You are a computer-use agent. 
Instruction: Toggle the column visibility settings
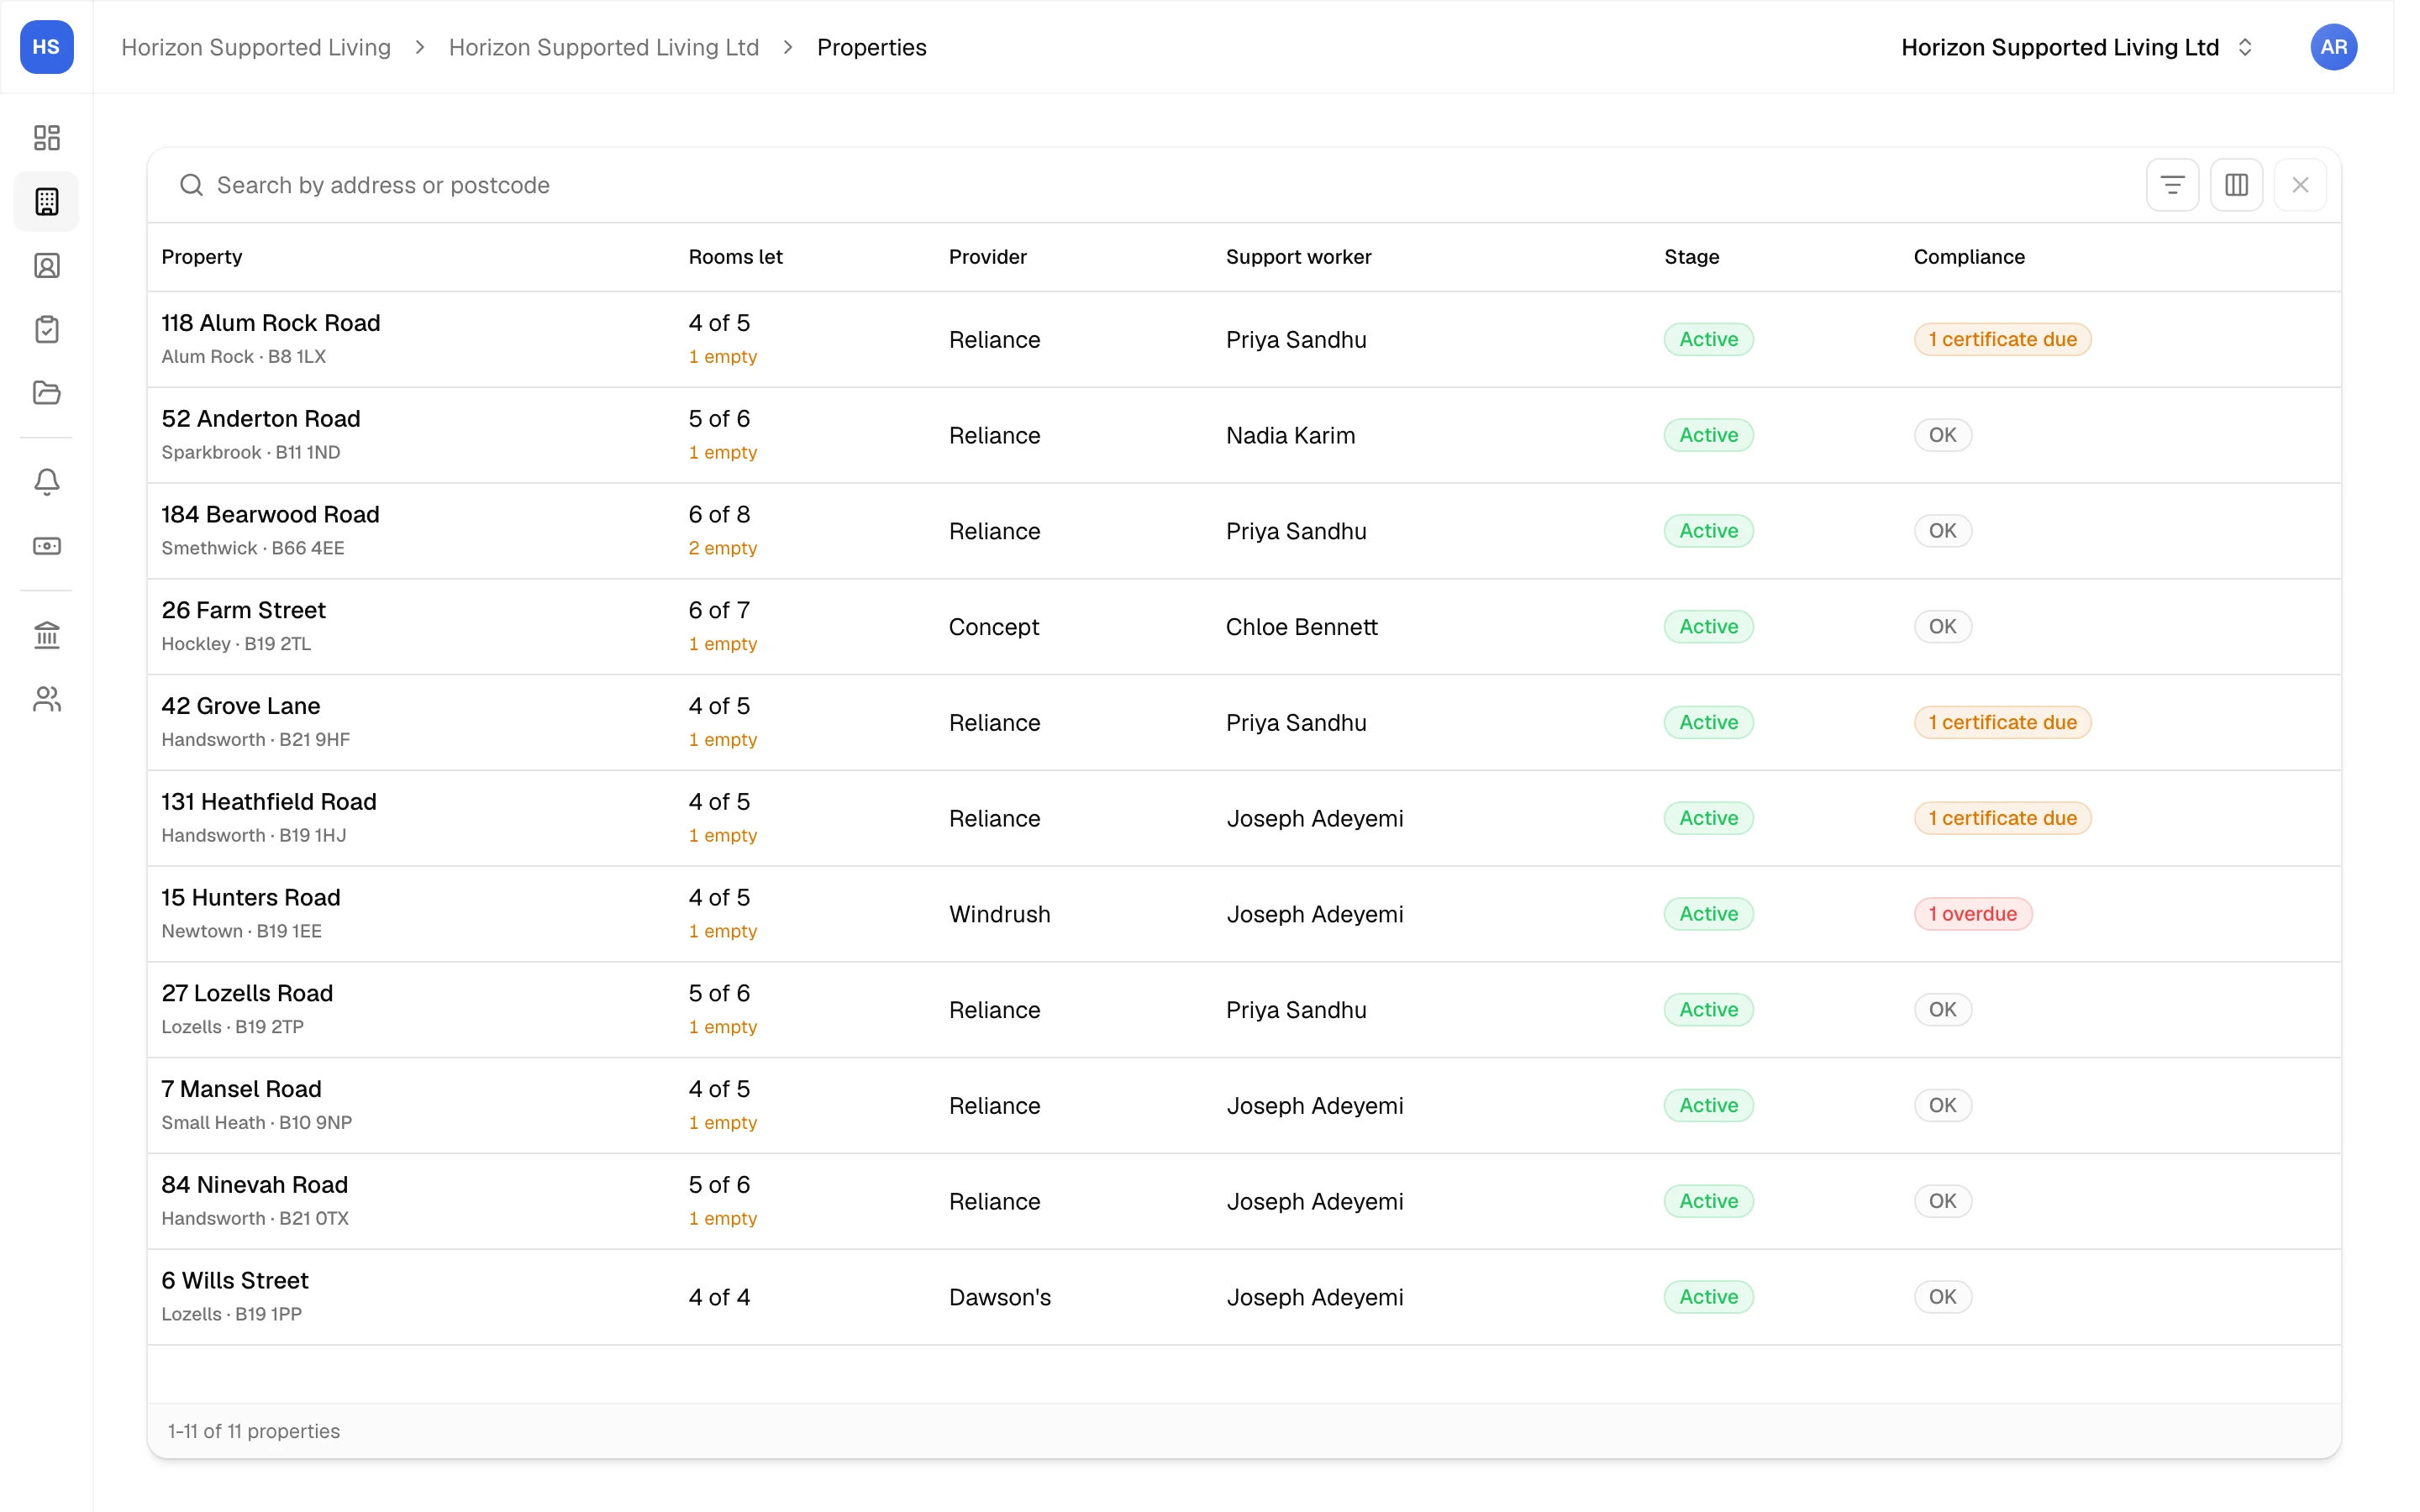click(x=2236, y=185)
